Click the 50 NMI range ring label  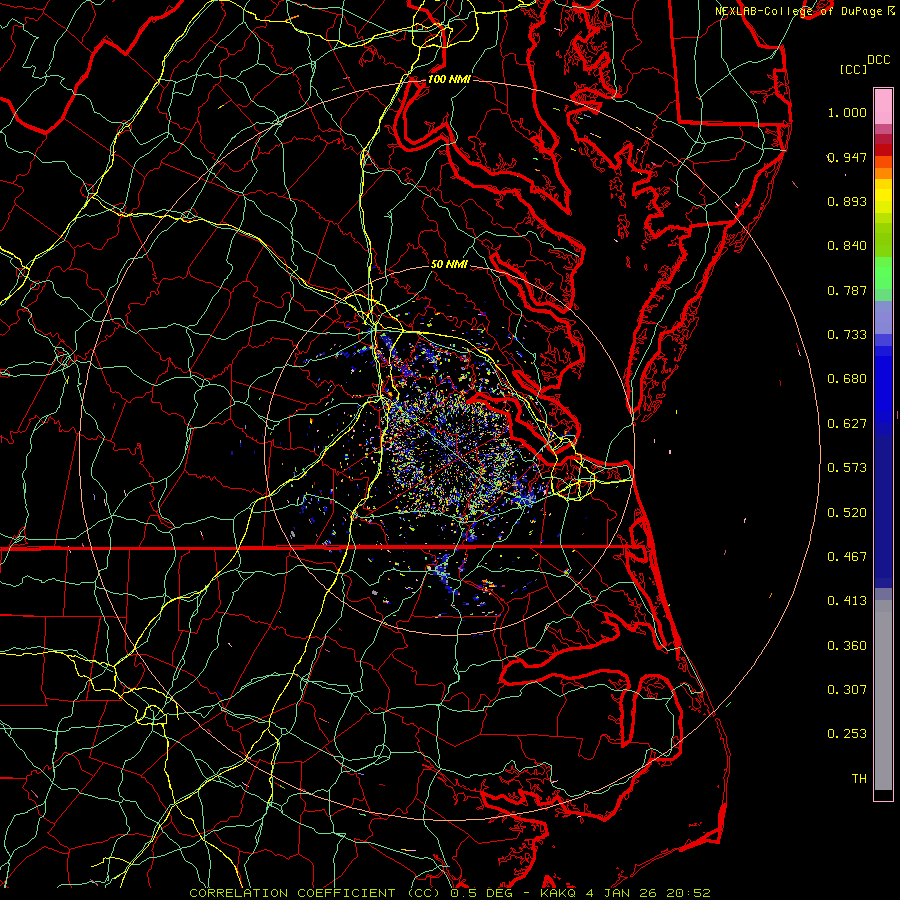(449, 264)
